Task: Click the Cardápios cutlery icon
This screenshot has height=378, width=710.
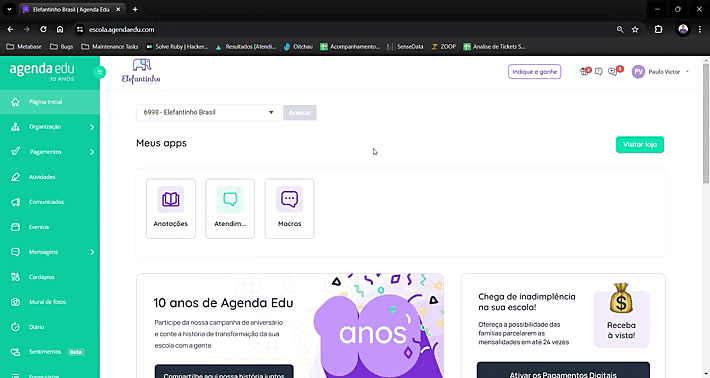Action: (15, 277)
